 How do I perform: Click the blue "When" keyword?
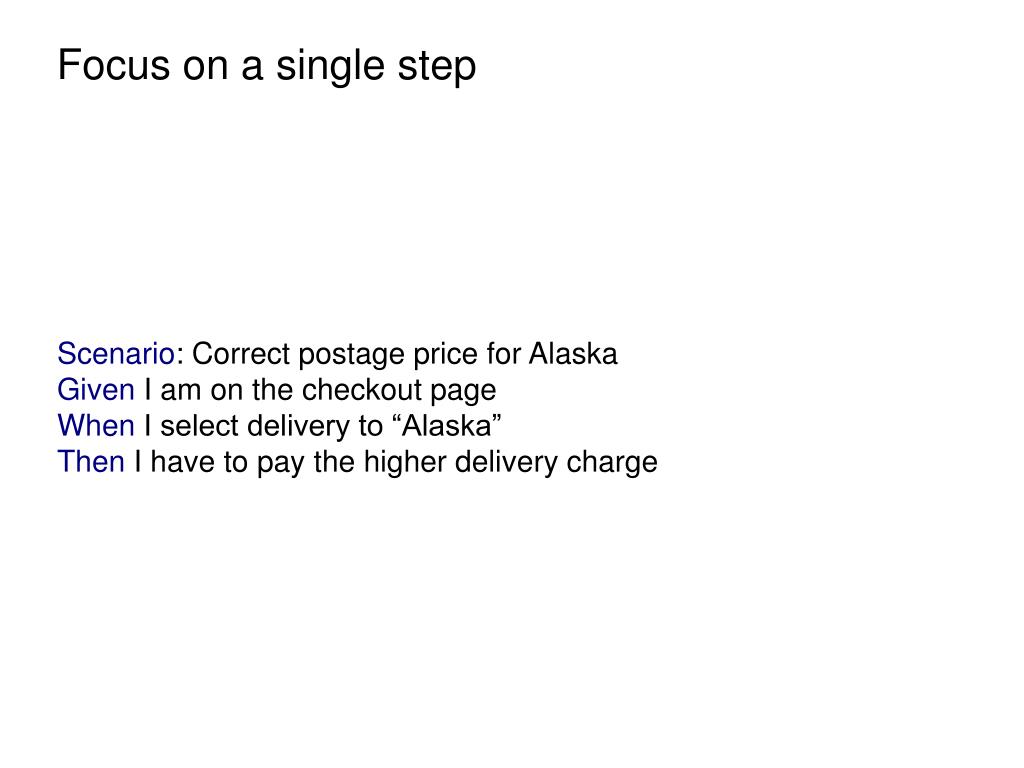[x=96, y=426]
